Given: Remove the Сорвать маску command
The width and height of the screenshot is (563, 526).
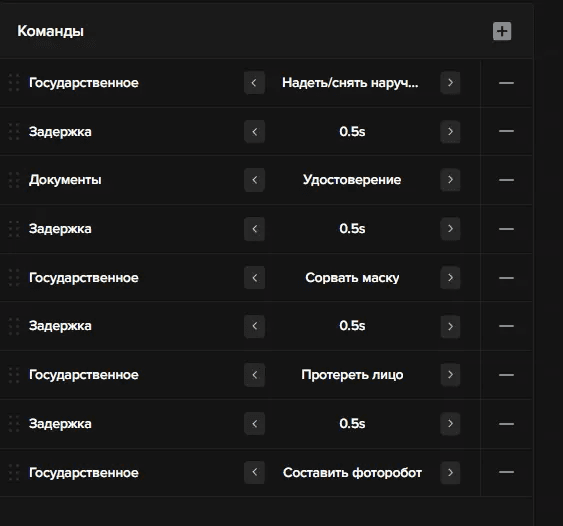Looking at the screenshot, I should pyautogui.click(x=506, y=278).
